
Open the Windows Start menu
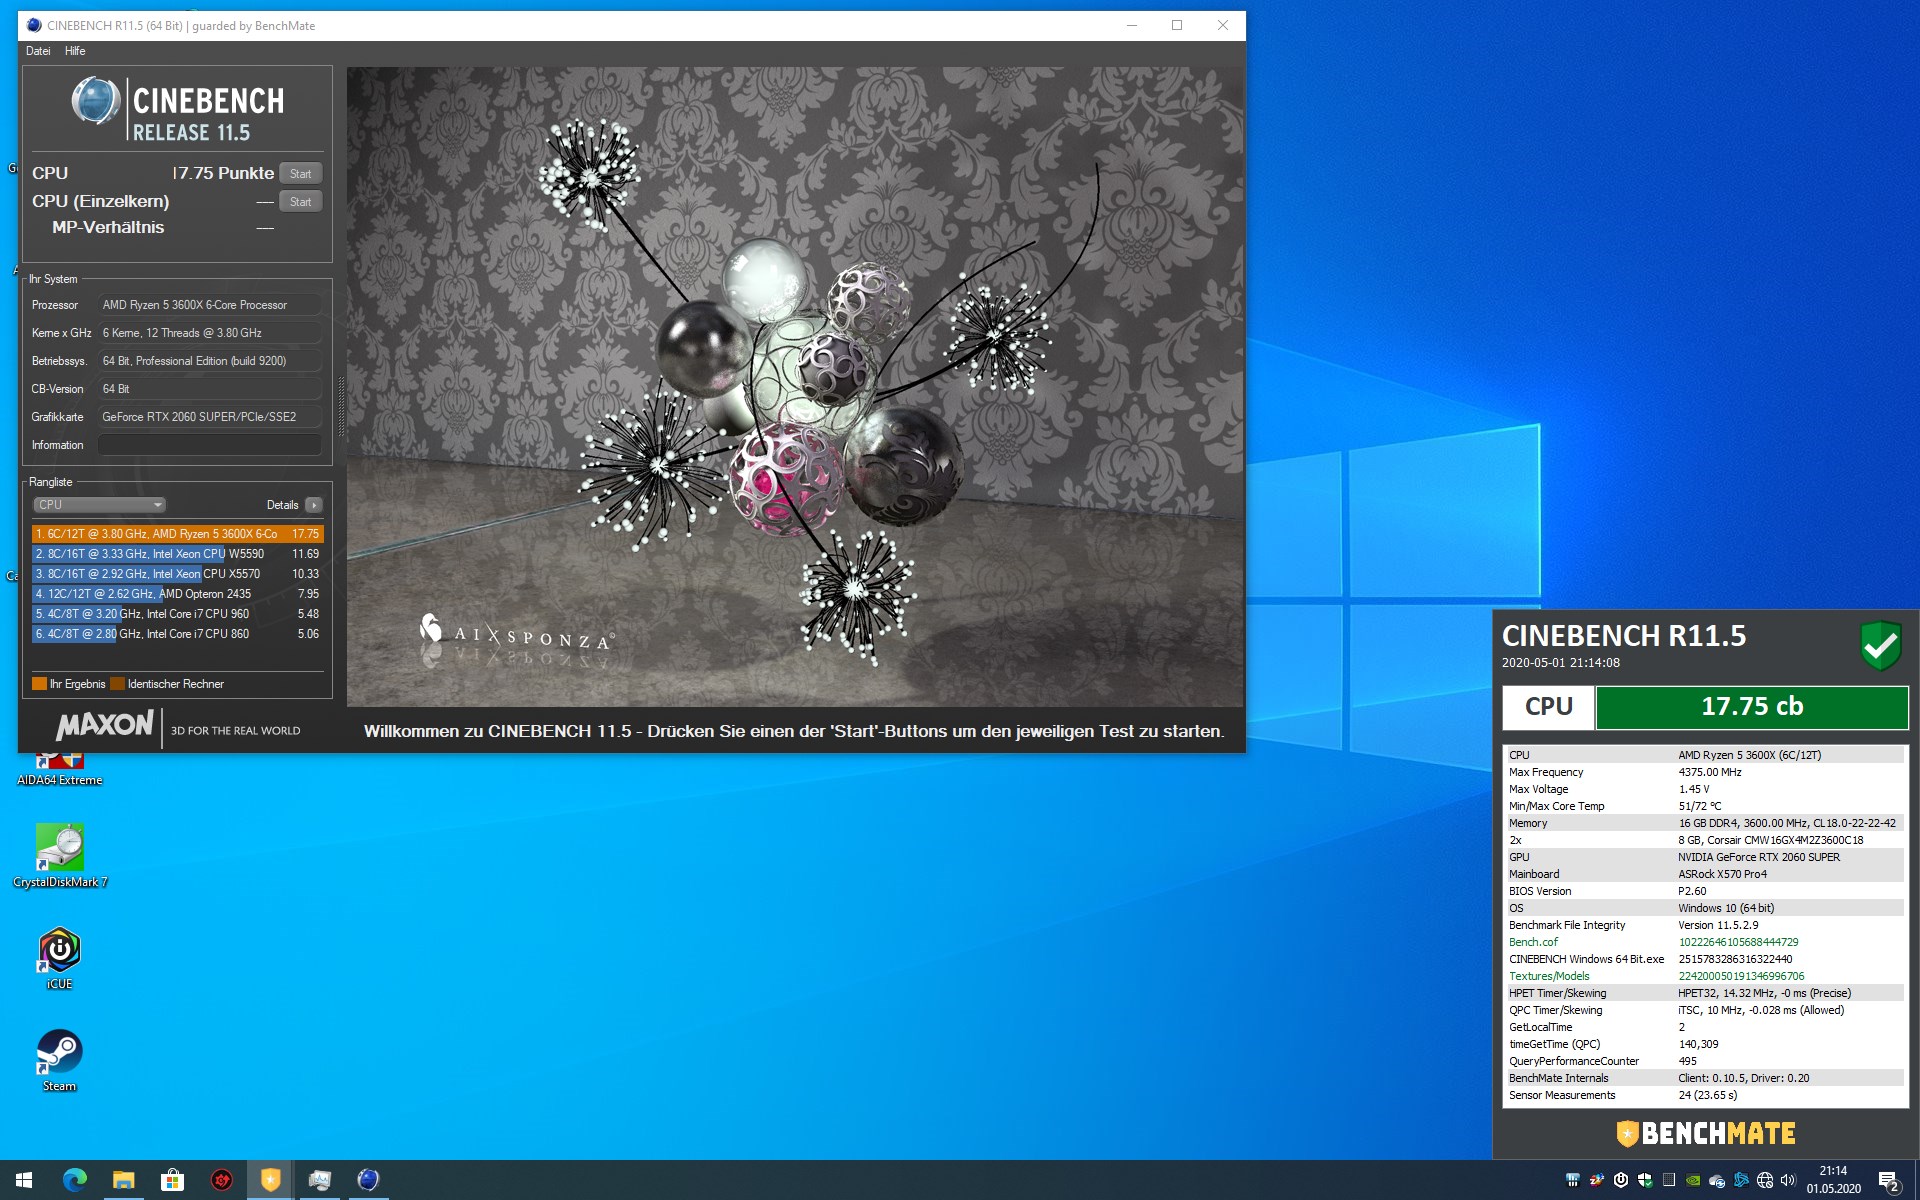tap(24, 1180)
